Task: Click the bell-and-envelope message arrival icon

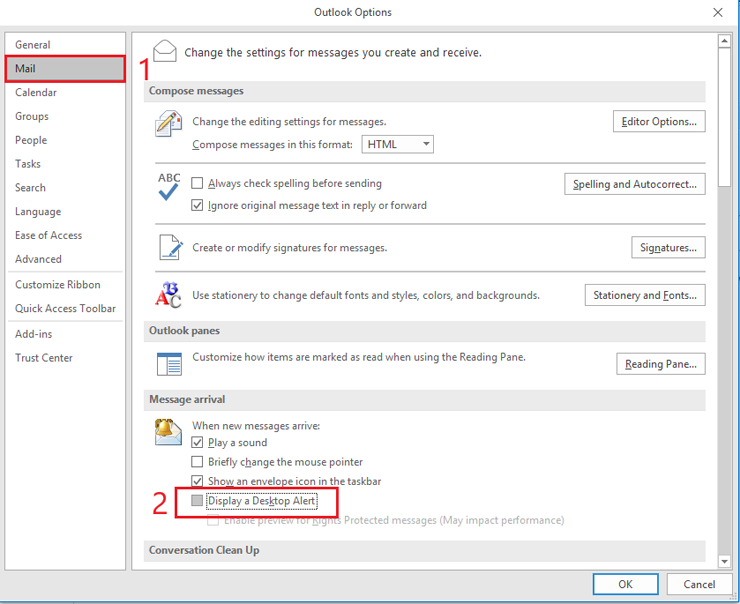Action: coord(168,432)
